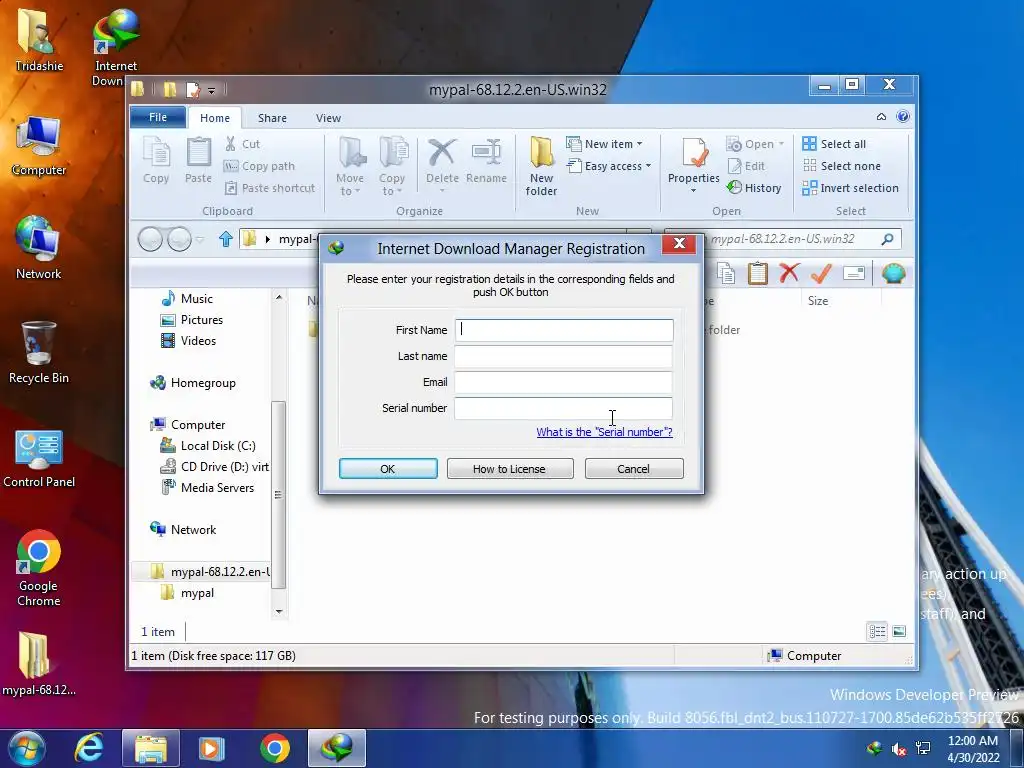Focus the Last name input field
This screenshot has width=1024, height=768.
pos(564,356)
